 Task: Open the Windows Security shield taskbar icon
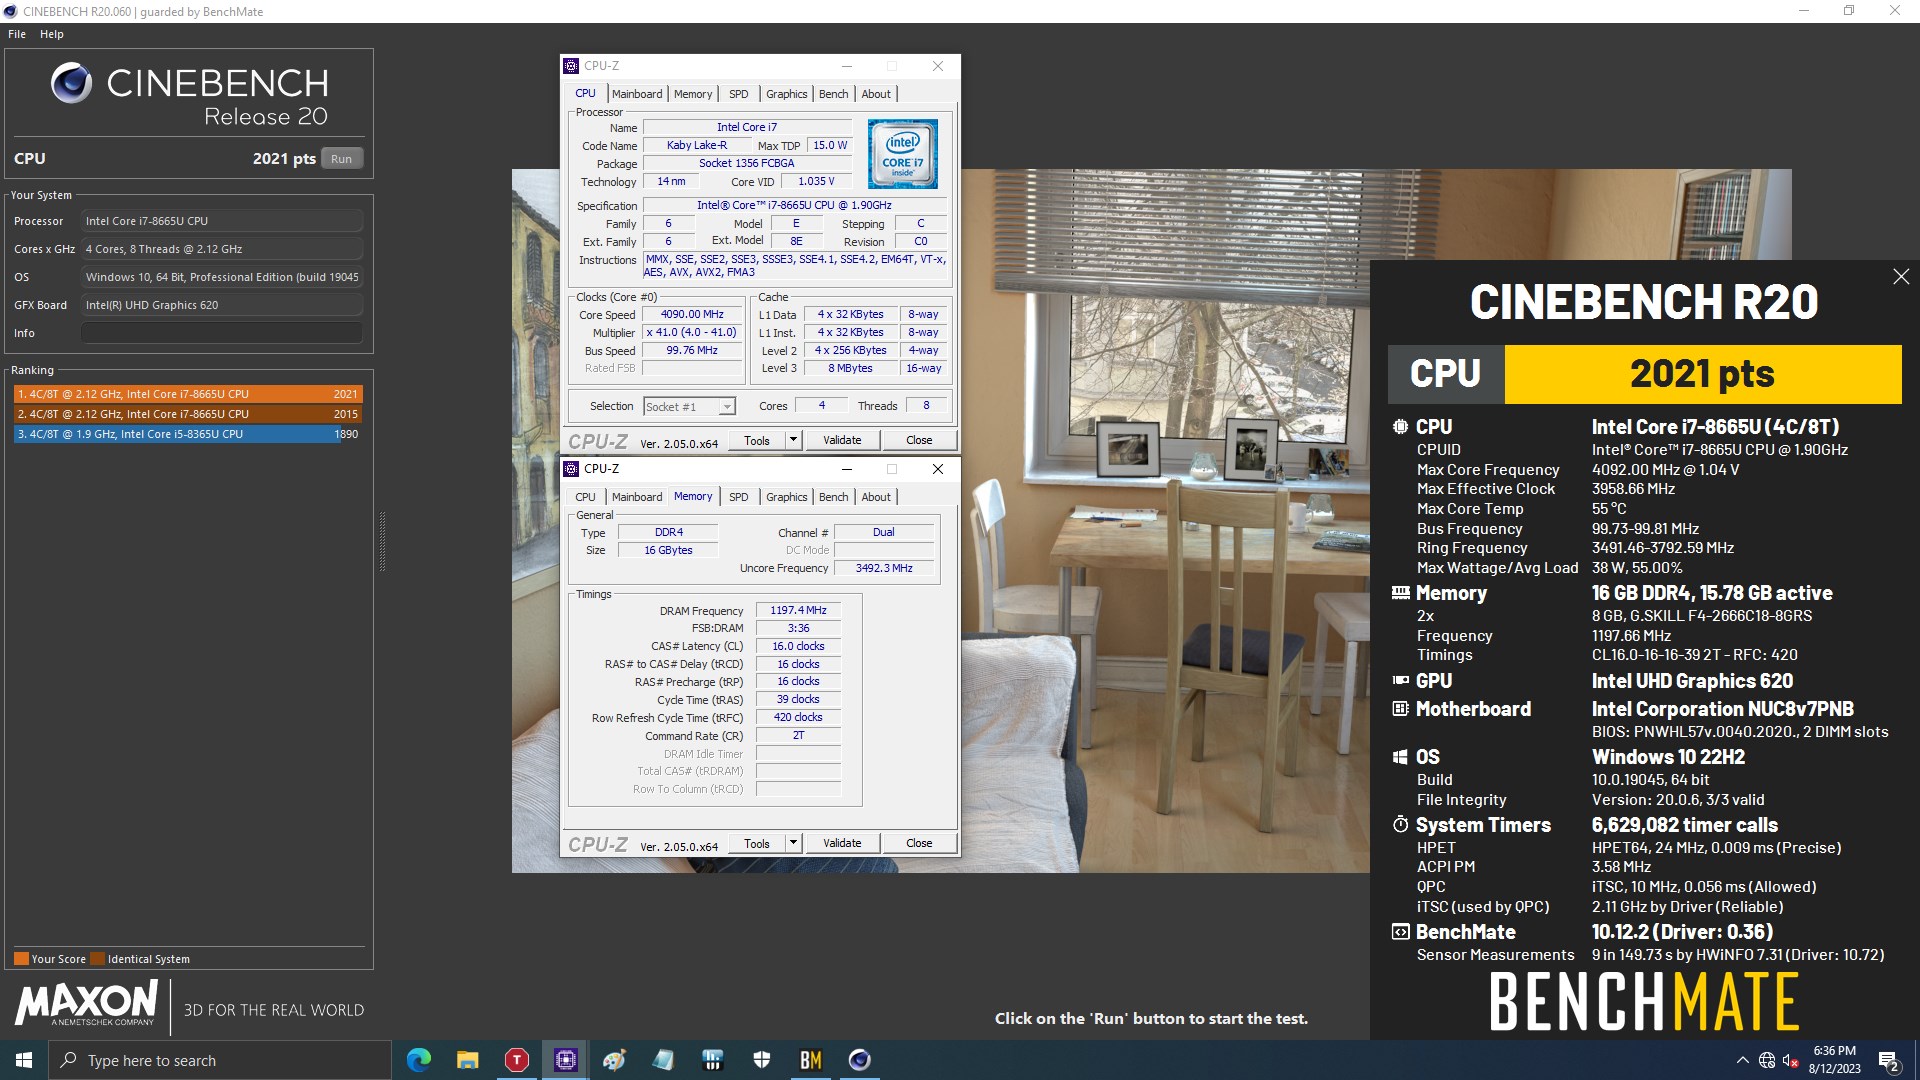click(762, 1060)
